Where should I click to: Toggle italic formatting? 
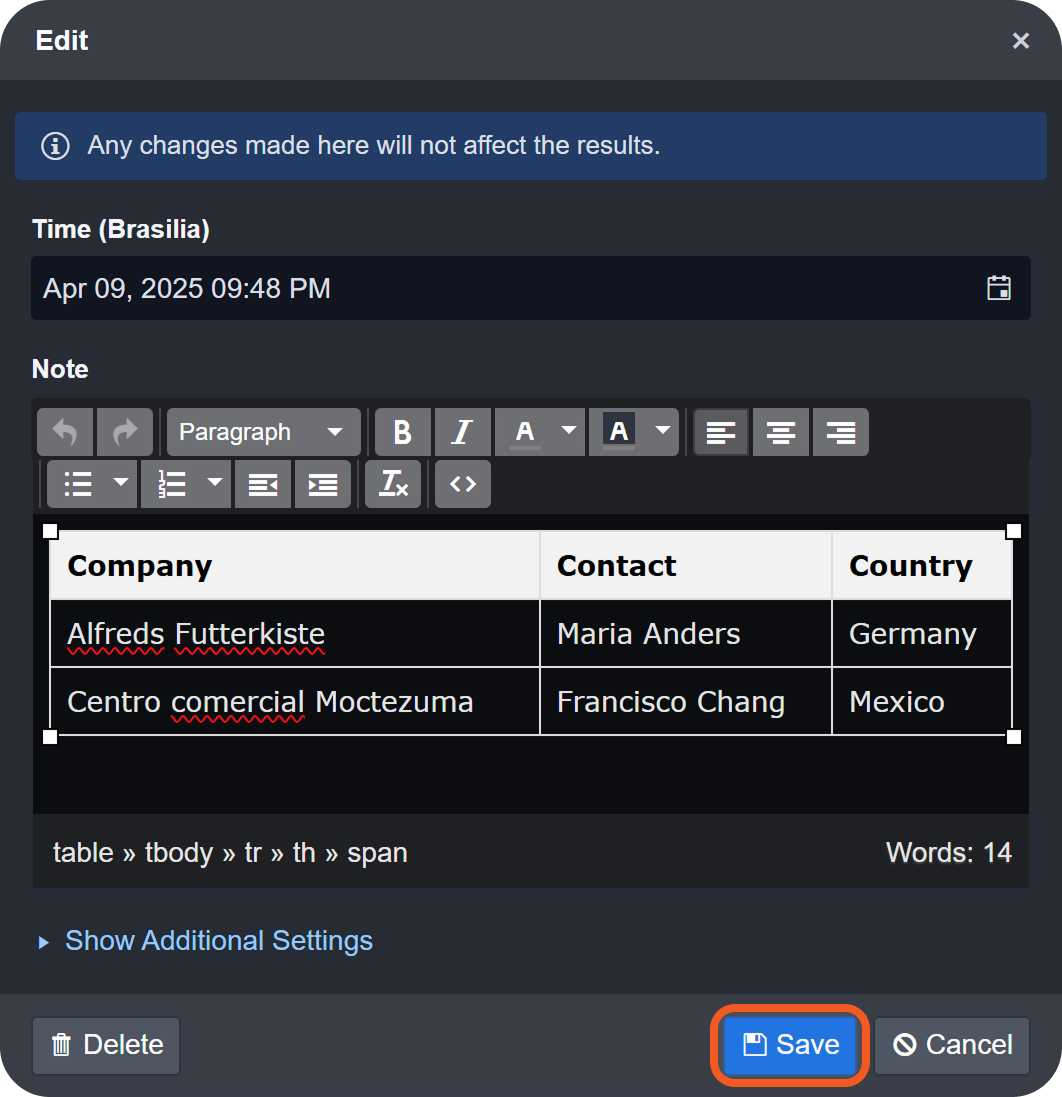[462, 432]
